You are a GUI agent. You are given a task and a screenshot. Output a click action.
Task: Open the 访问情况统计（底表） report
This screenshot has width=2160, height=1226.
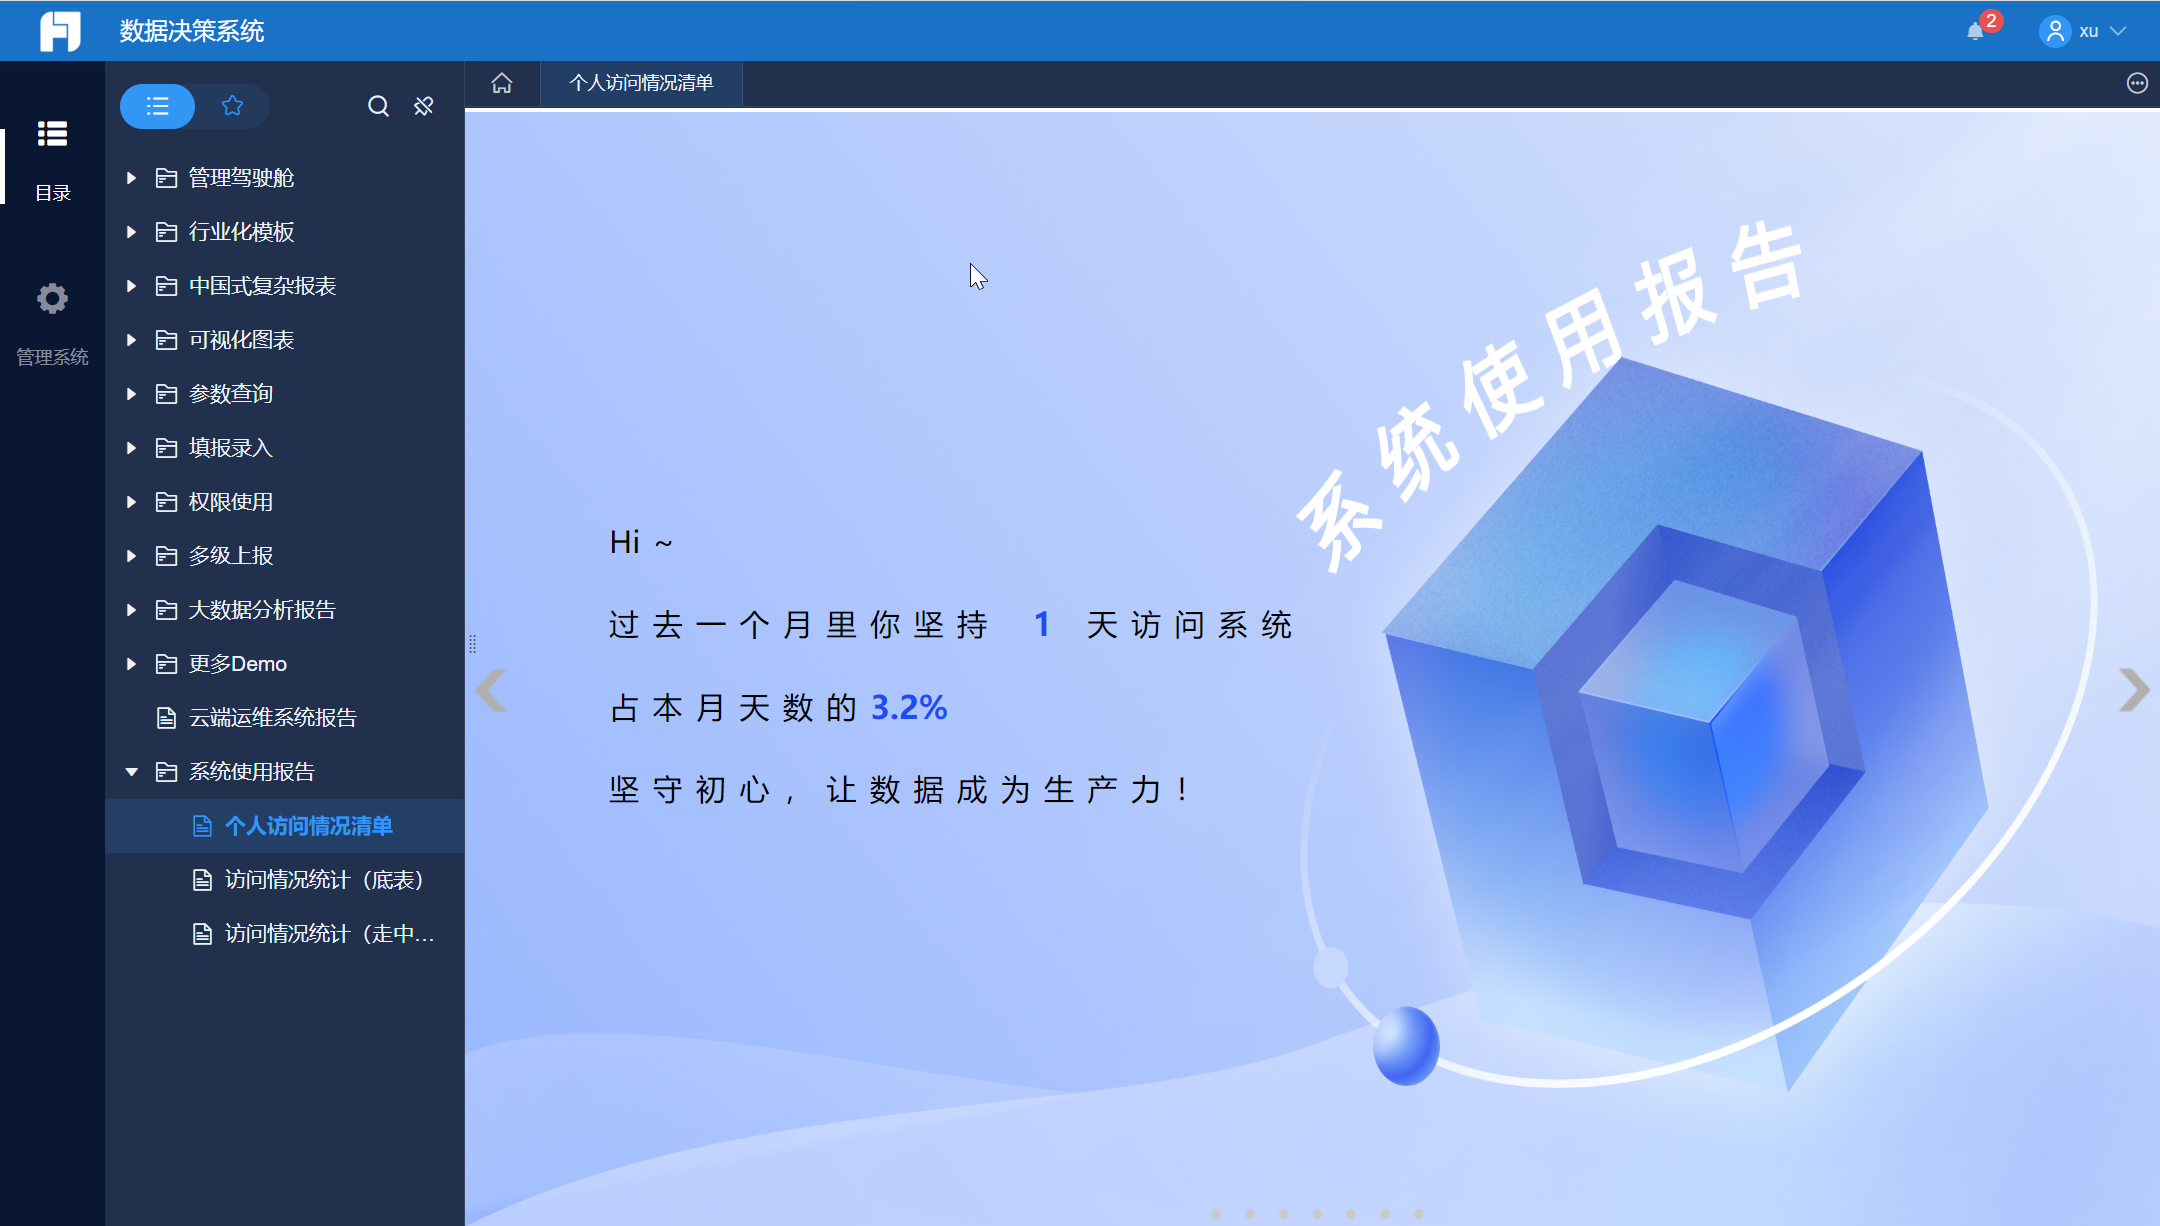(x=323, y=880)
